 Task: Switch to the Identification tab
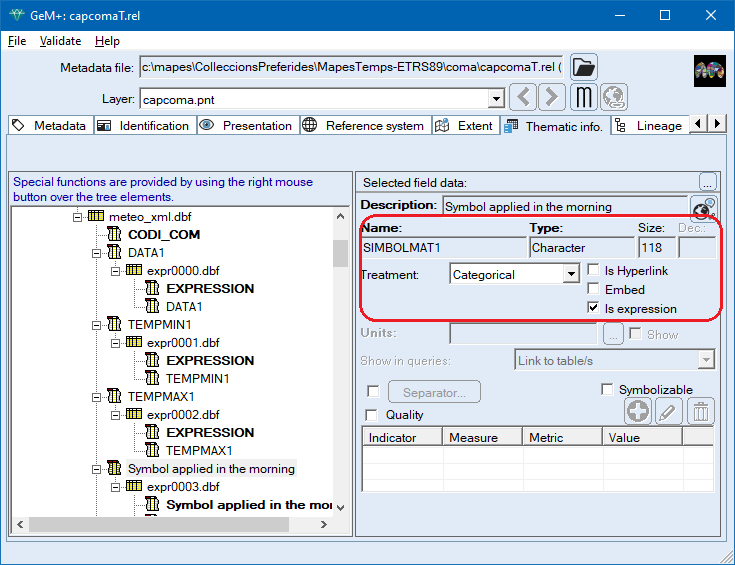tap(145, 126)
